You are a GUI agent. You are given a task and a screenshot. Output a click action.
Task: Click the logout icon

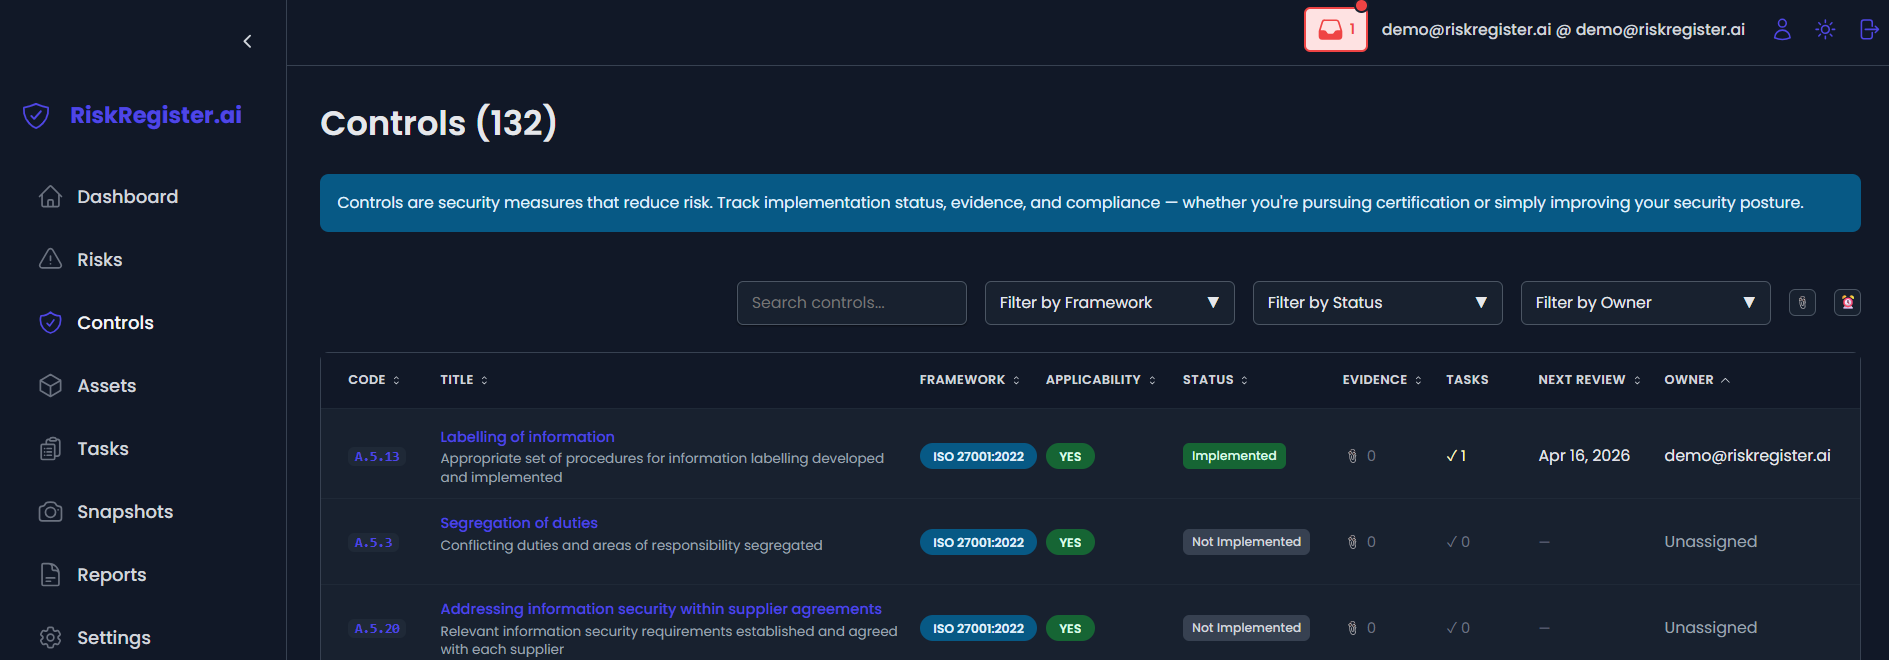pos(1868,30)
